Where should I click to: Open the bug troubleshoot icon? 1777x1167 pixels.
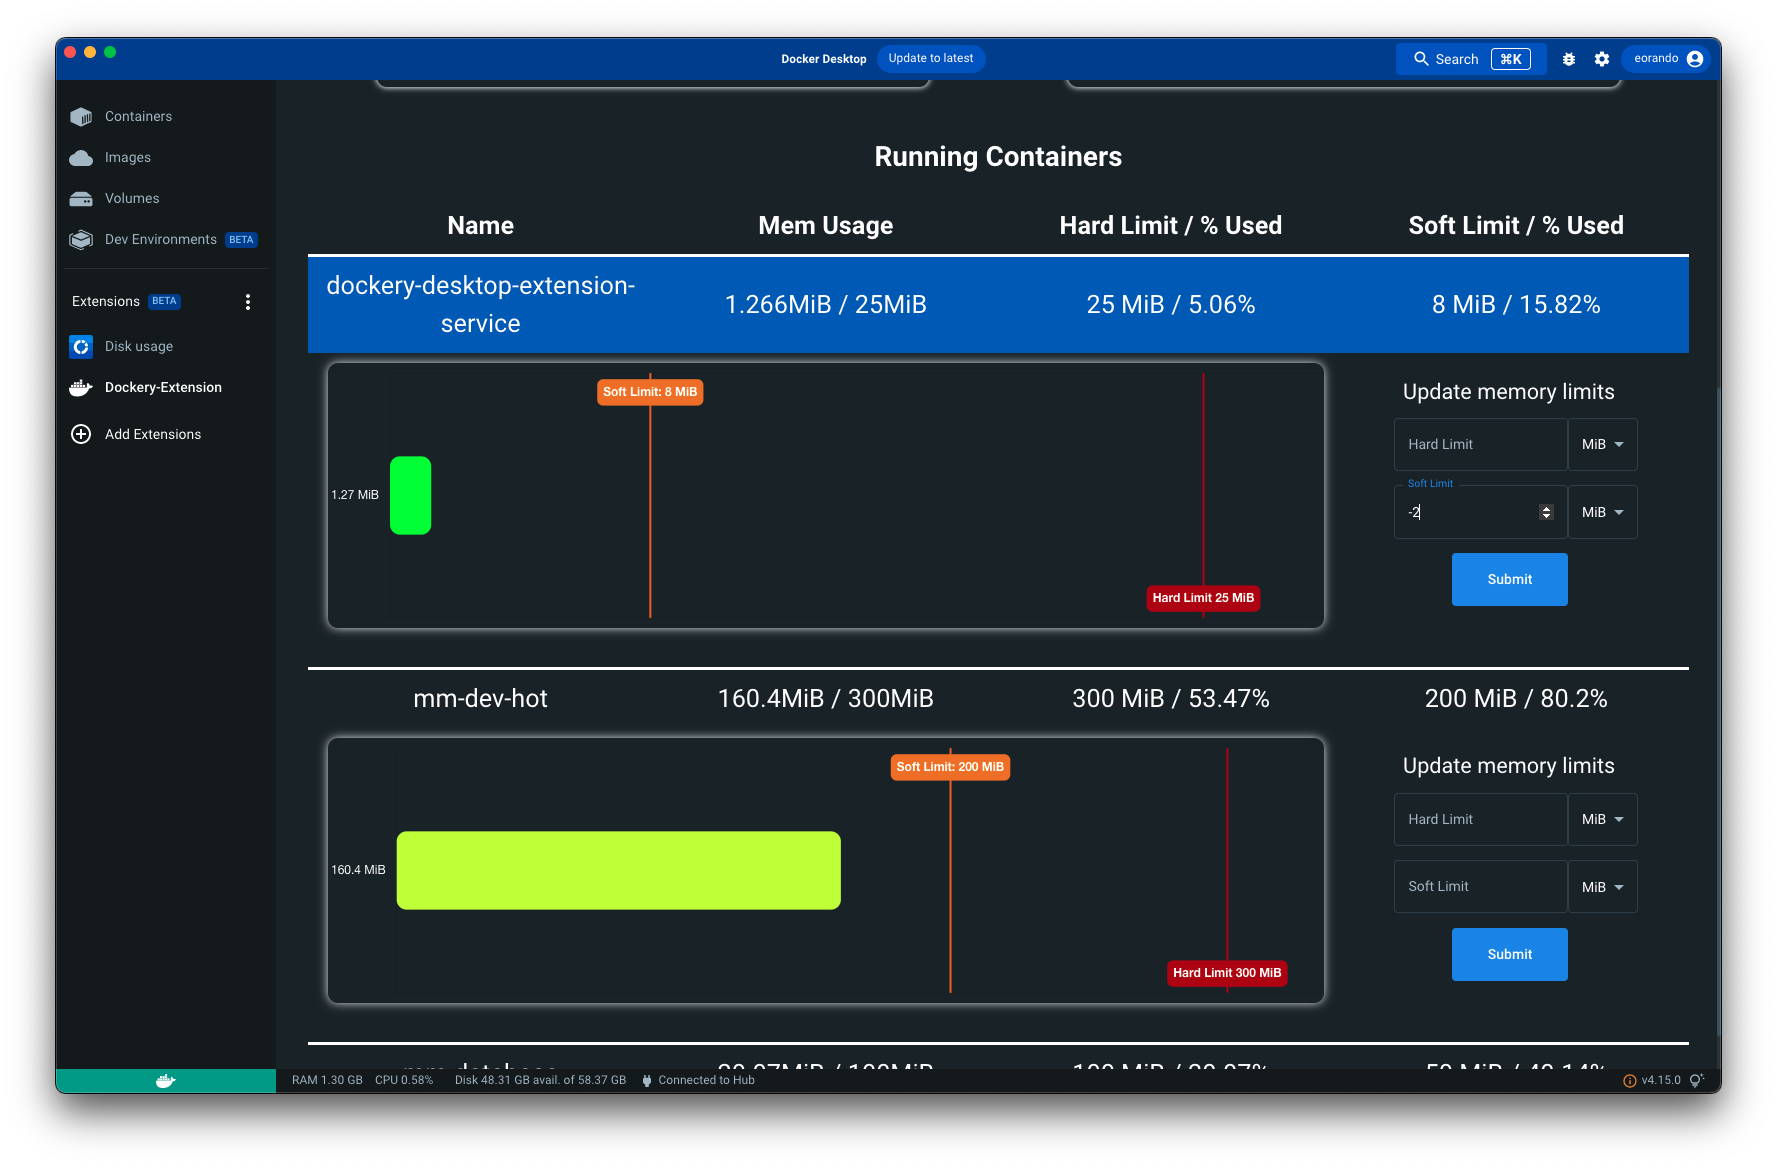coord(1569,59)
